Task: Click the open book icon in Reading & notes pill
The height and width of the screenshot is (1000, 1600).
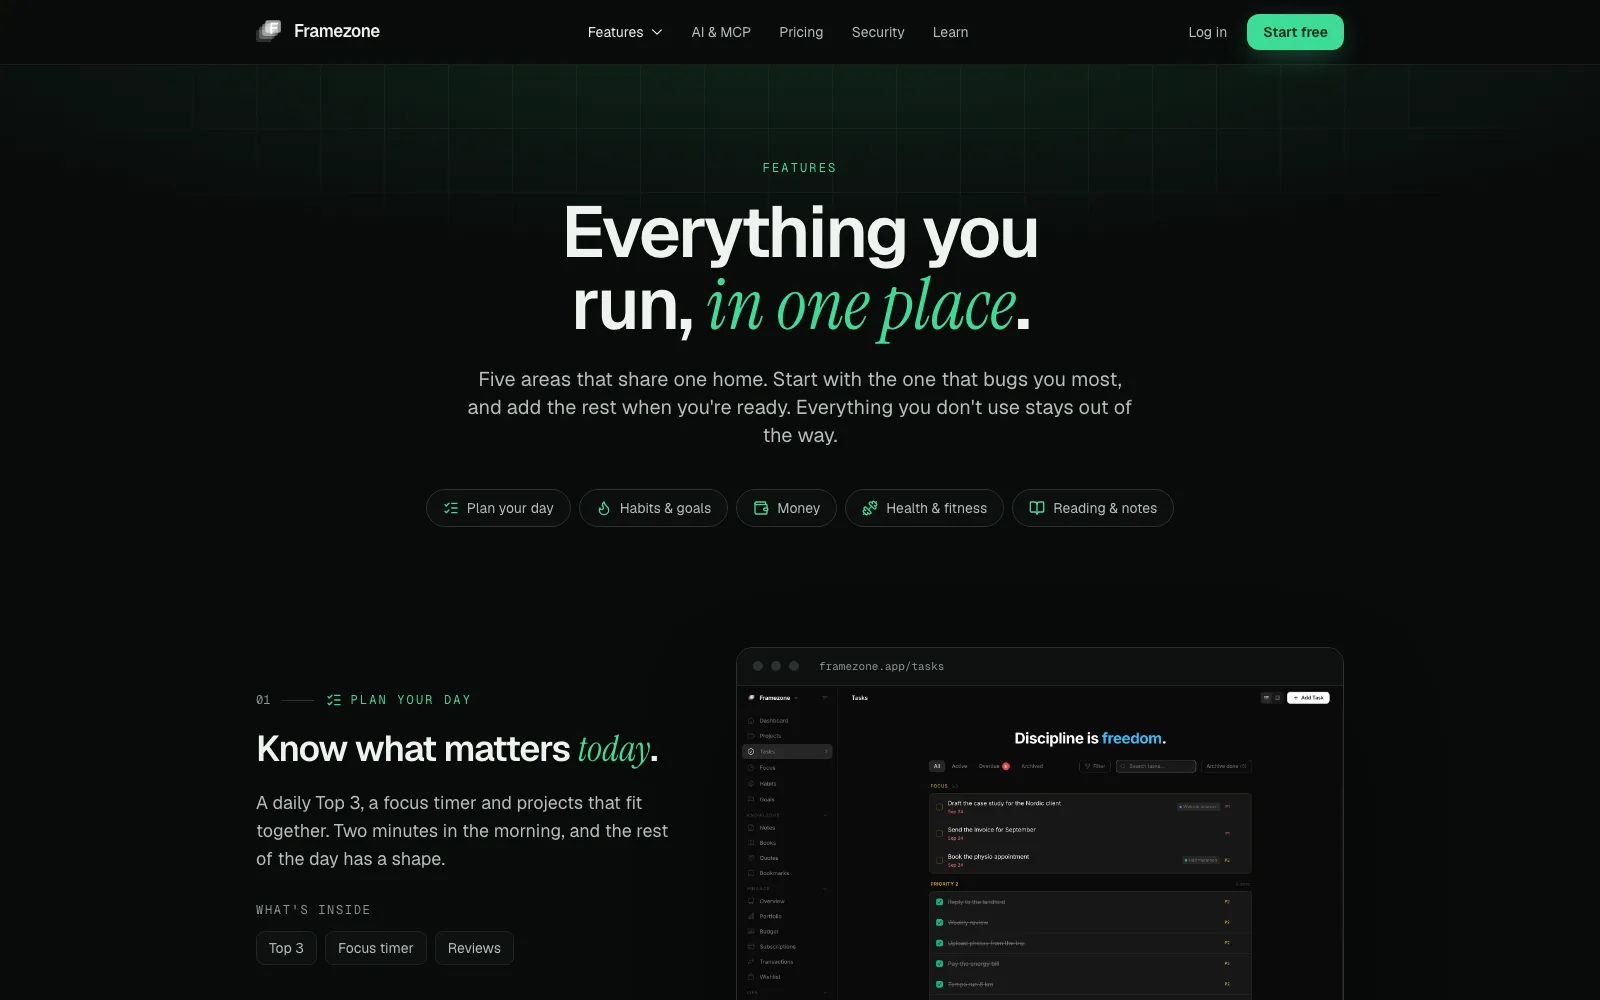Action: click(x=1037, y=508)
